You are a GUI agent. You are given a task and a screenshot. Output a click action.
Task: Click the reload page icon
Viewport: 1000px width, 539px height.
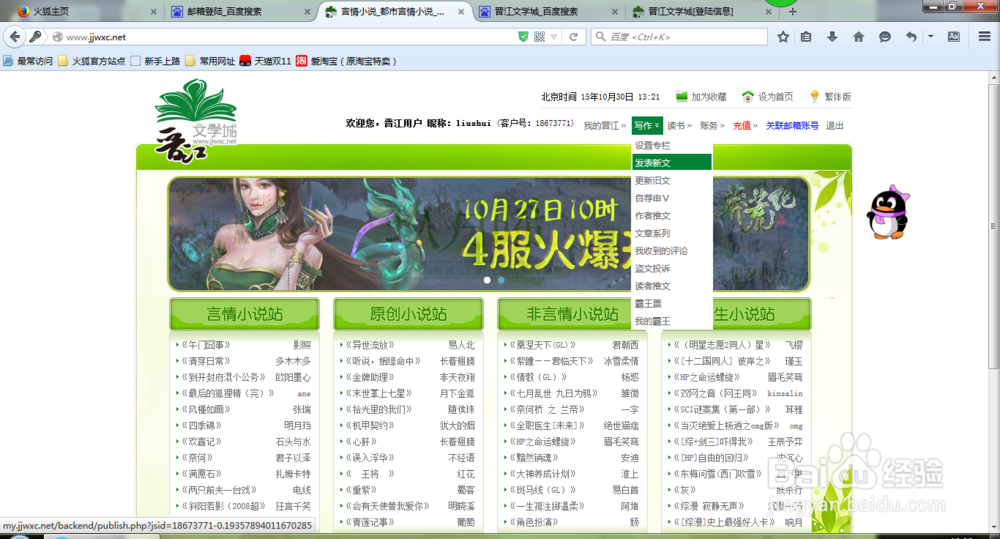coord(573,37)
